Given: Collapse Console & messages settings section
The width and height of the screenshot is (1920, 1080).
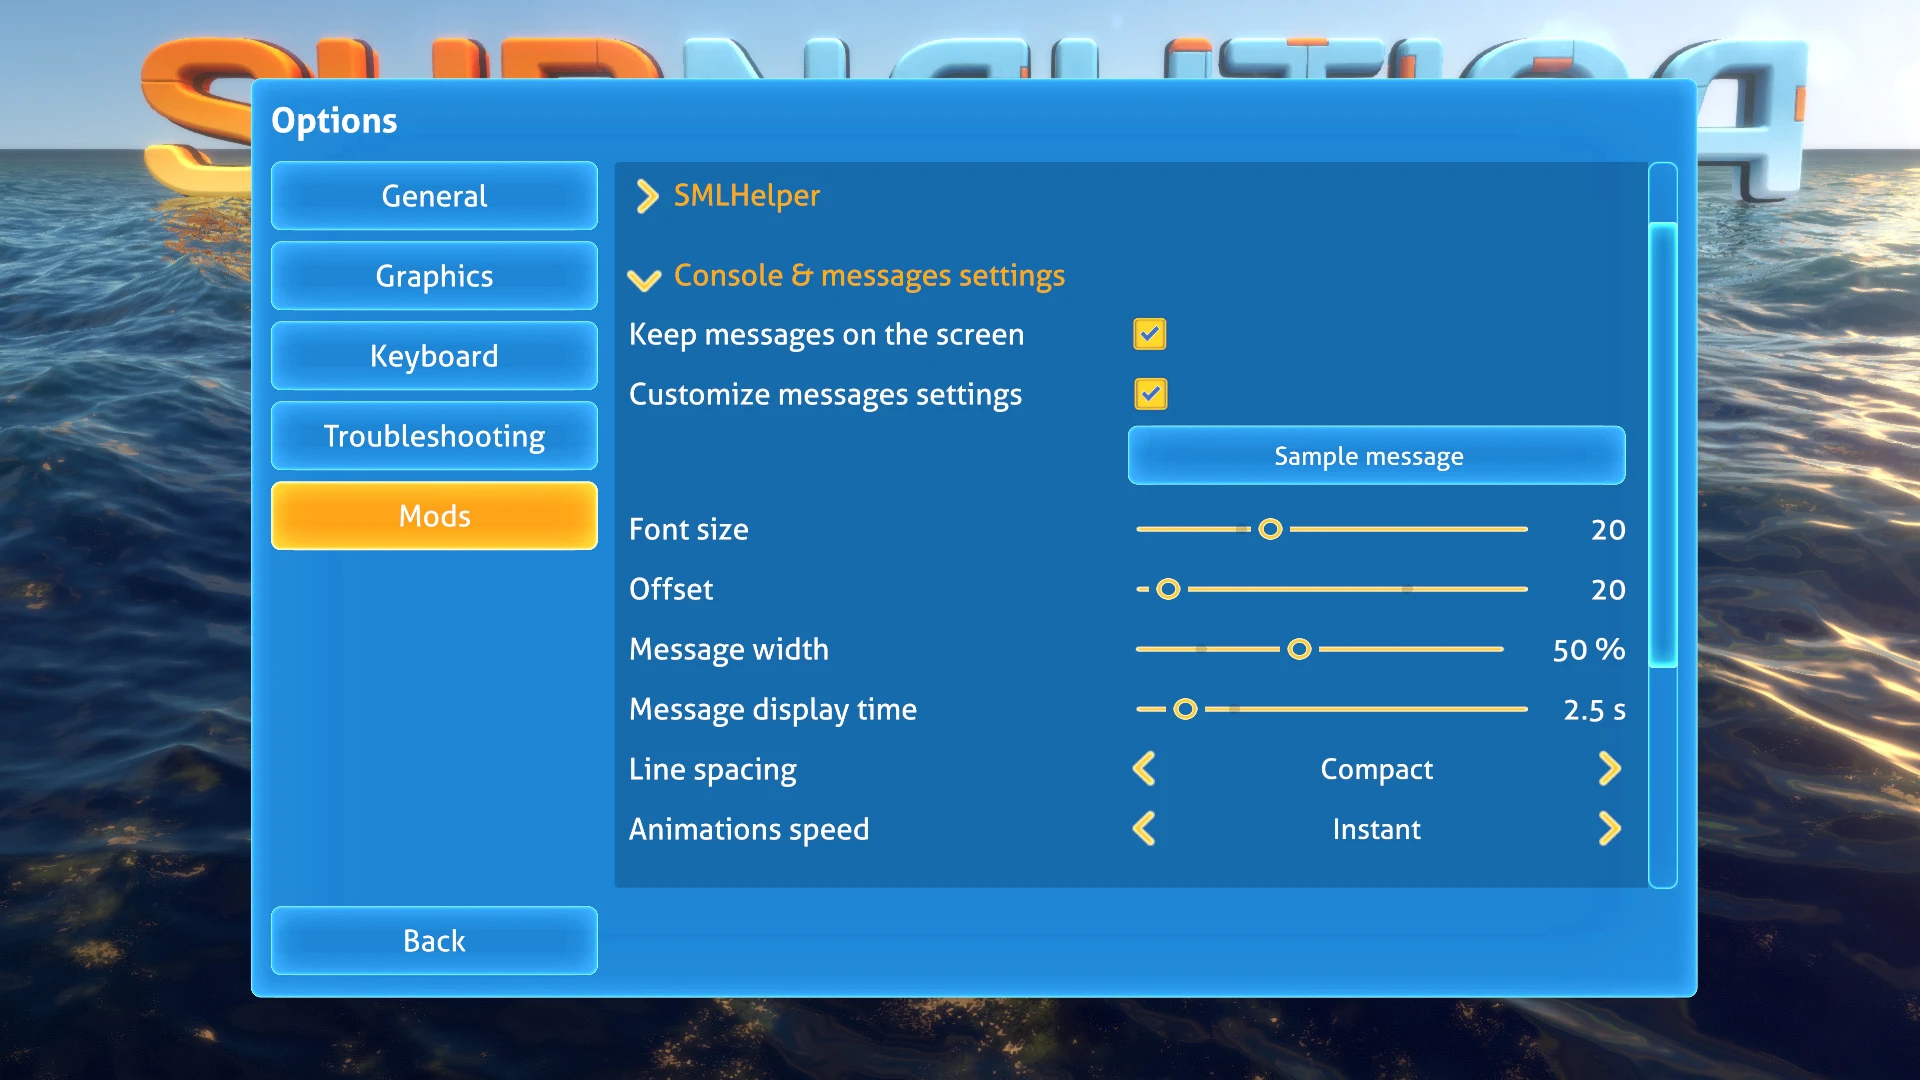Looking at the screenshot, I should tap(644, 278).
